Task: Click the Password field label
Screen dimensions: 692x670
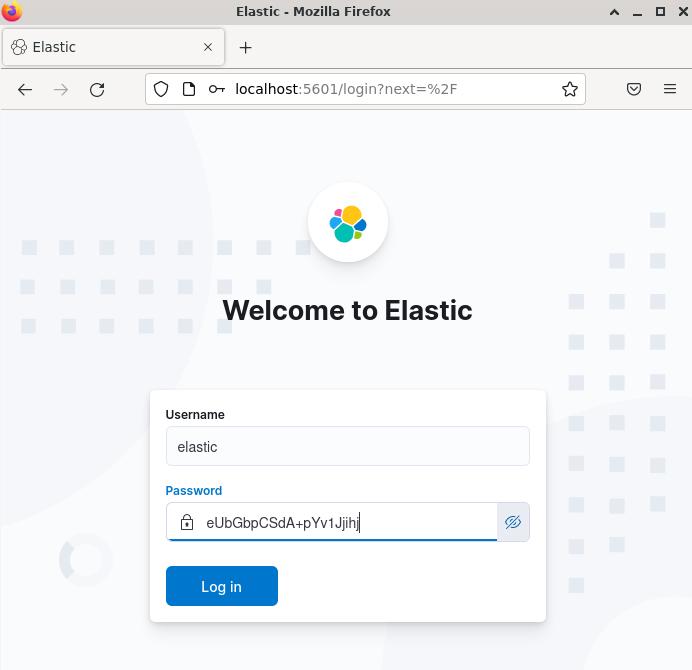Action: point(193,490)
